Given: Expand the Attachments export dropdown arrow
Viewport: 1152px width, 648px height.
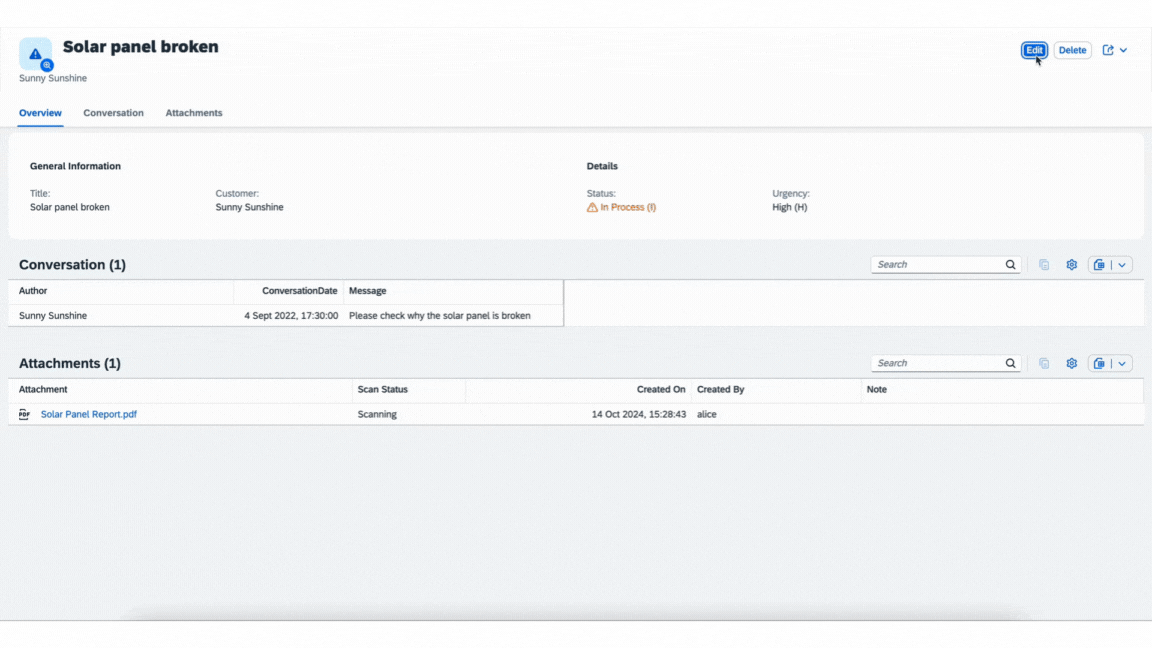Looking at the screenshot, I should 1122,363.
